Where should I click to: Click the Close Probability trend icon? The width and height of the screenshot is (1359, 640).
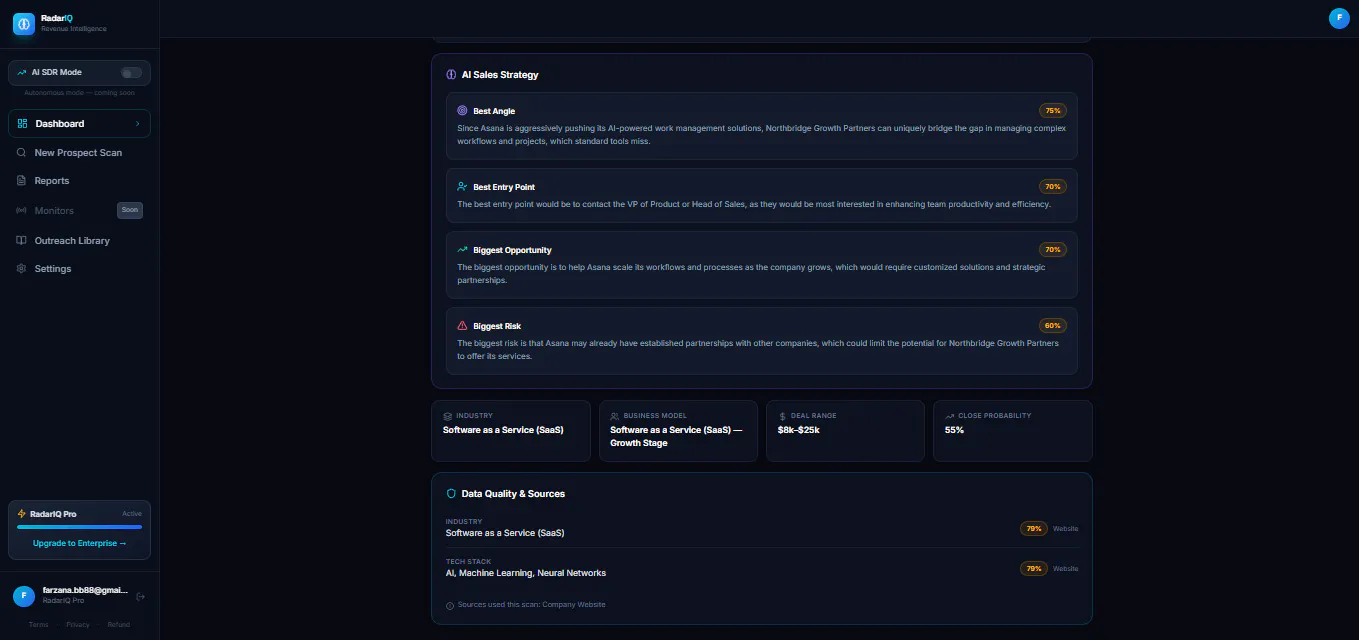[949, 416]
